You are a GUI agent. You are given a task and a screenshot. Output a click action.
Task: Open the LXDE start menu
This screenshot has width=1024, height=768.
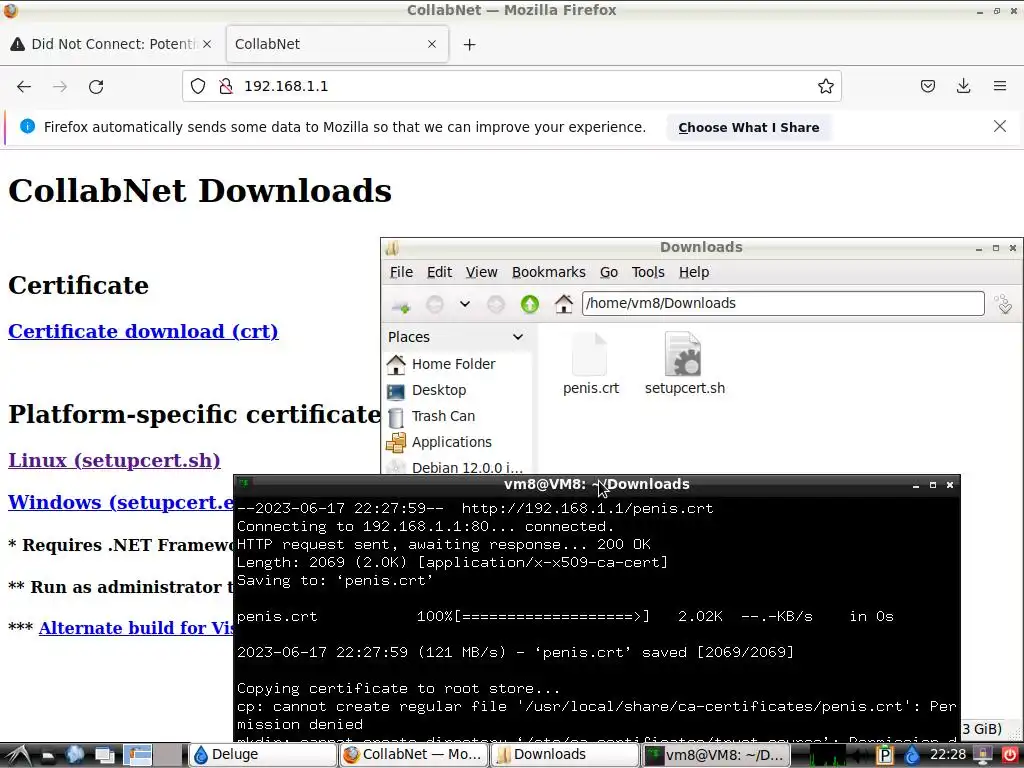pos(16,755)
